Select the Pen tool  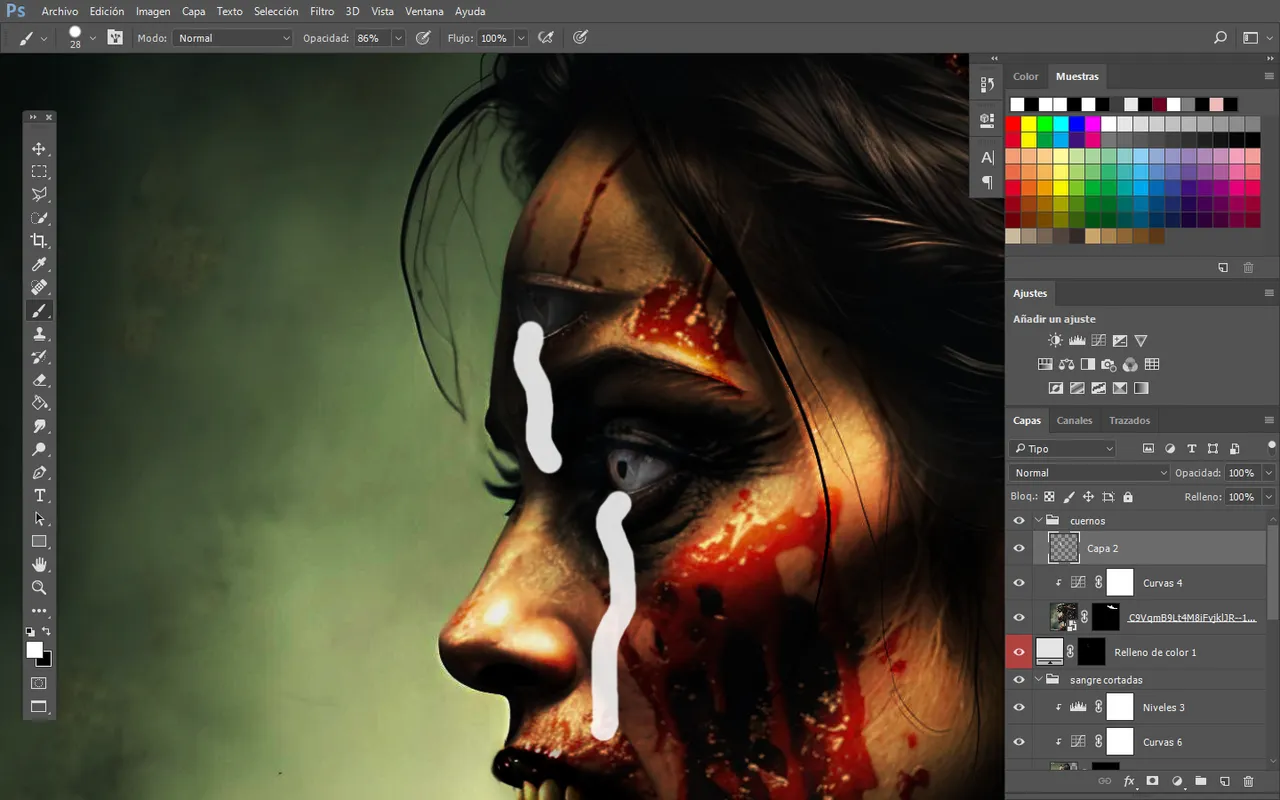click(39, 472)
